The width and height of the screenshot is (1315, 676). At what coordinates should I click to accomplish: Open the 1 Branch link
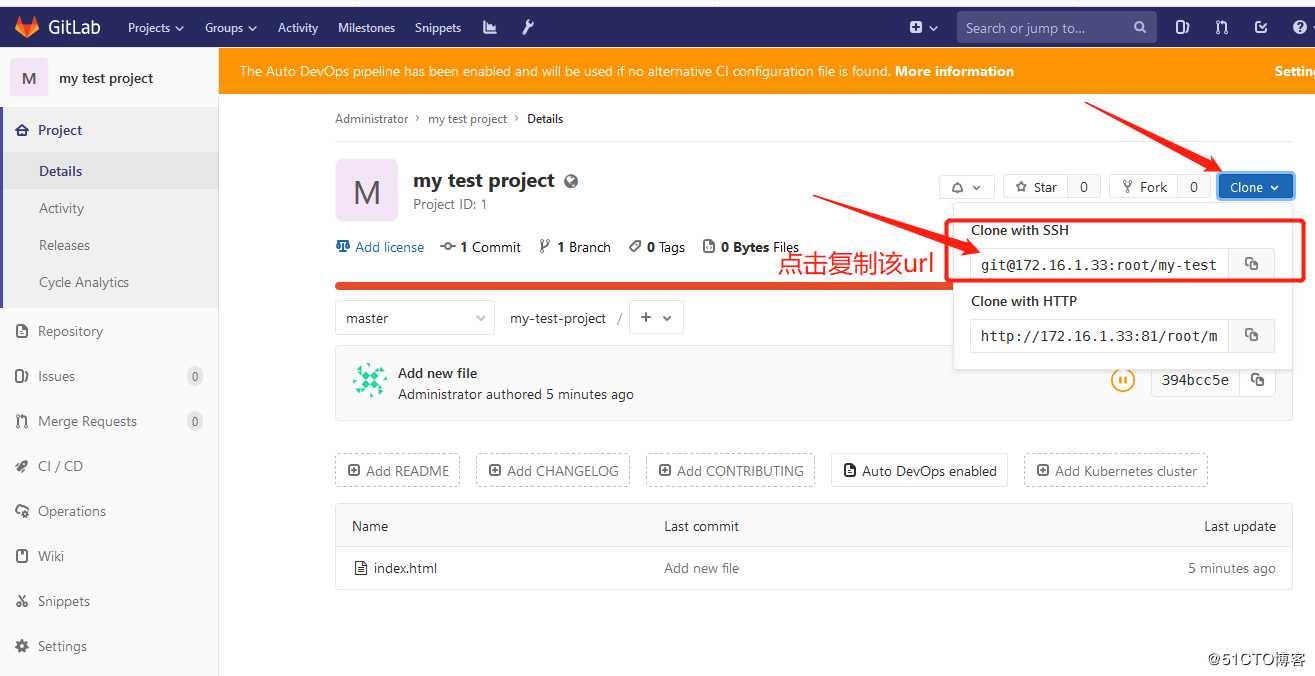point(575,247)
